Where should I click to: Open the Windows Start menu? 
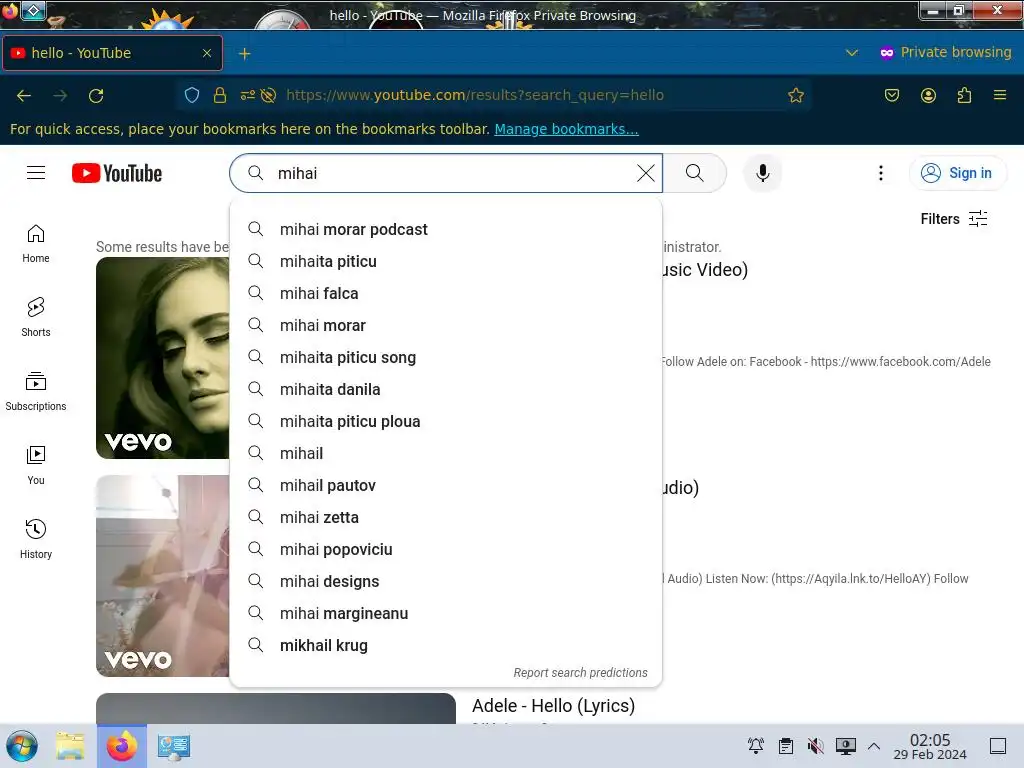coord(22,746)
